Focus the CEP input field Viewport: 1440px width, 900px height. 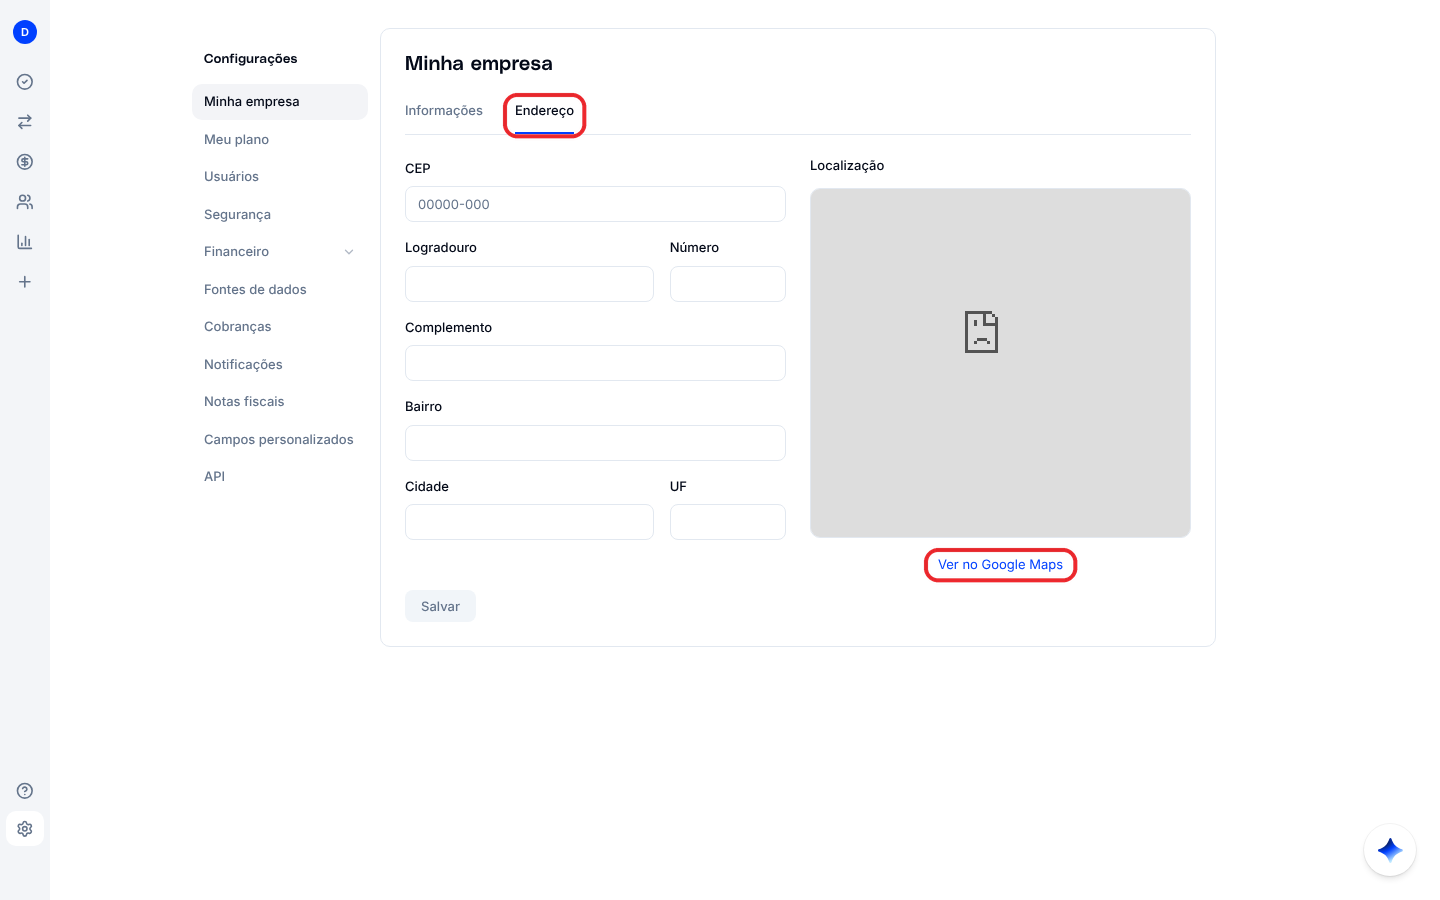click(x=595, y=204)
